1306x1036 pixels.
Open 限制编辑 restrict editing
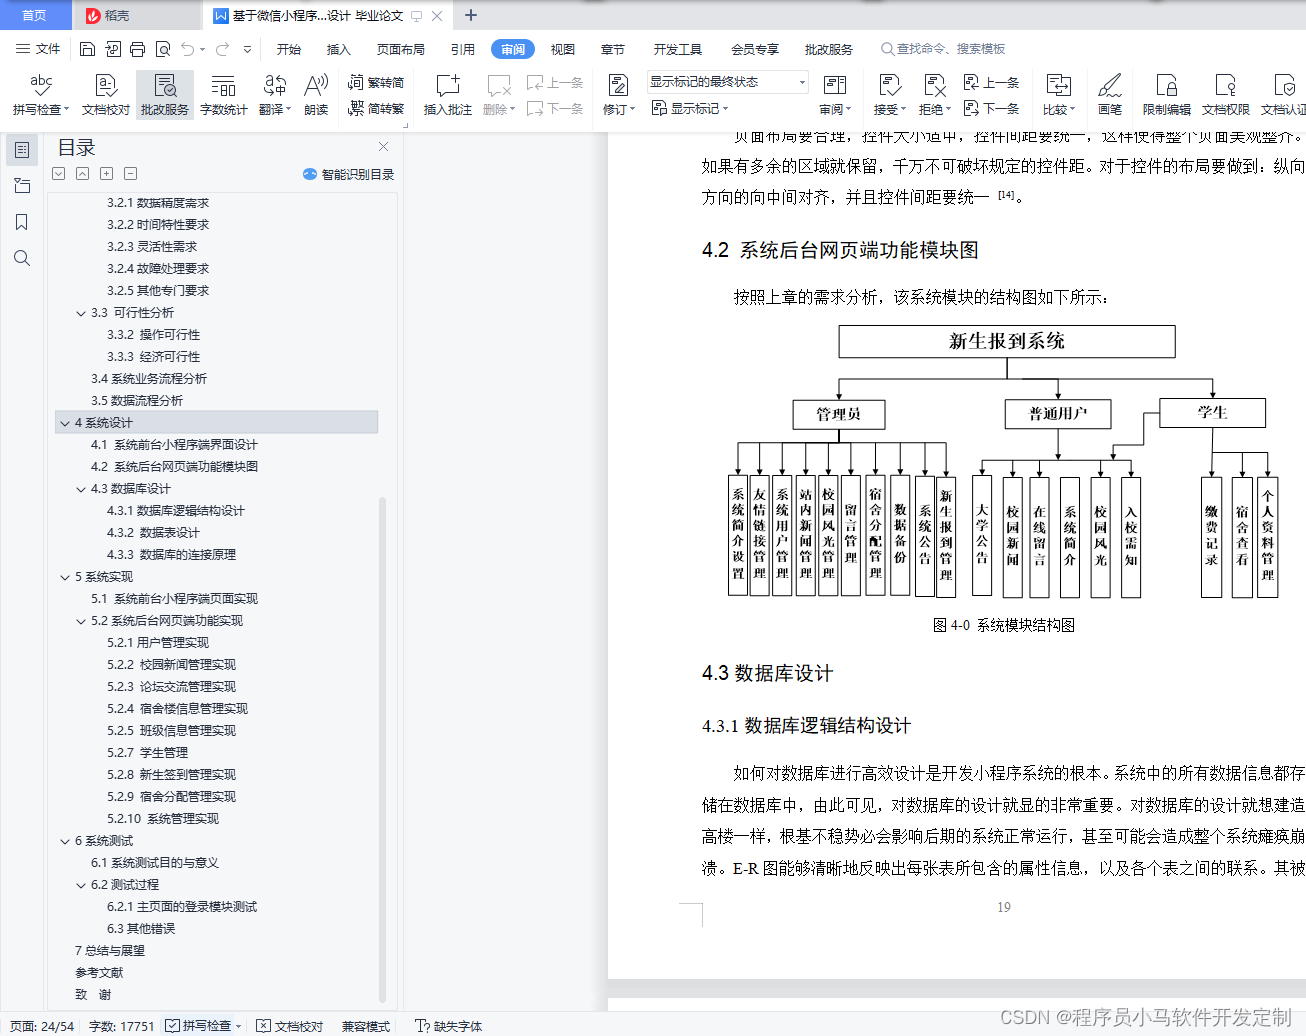(1167, 95)
